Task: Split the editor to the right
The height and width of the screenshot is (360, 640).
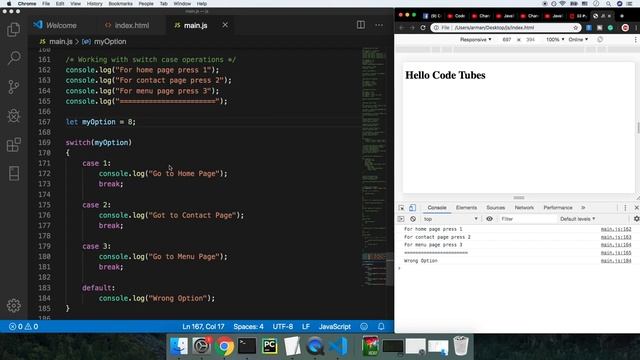Action: [x=361, y=25]
